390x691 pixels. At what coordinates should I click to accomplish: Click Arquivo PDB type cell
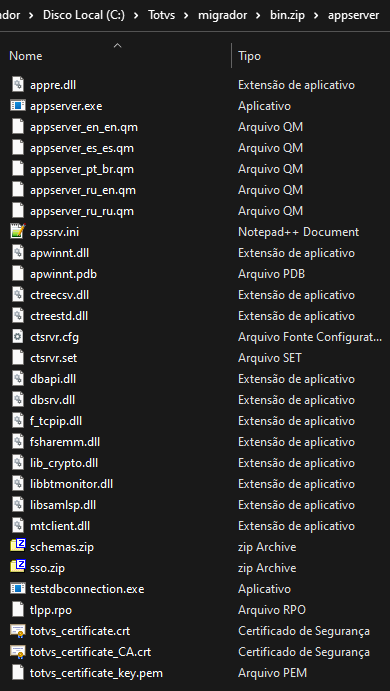(271, 274)
